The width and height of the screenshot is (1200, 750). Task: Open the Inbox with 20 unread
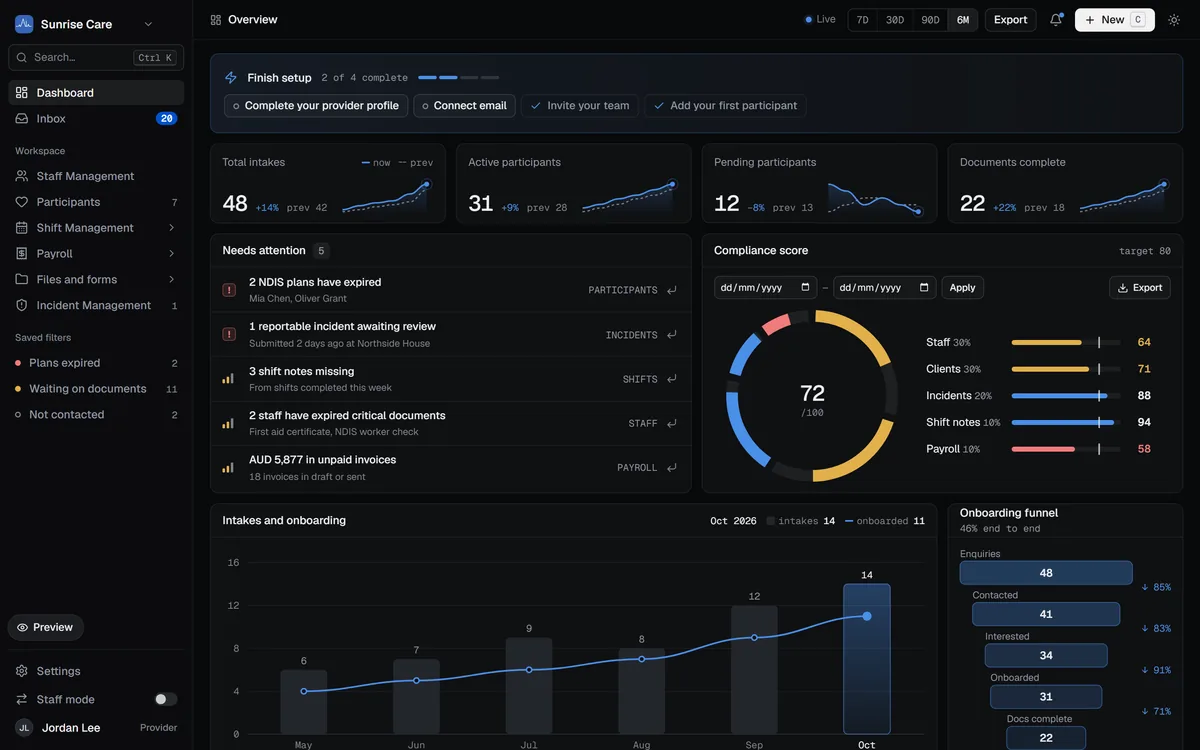click(x=96, y=119)
